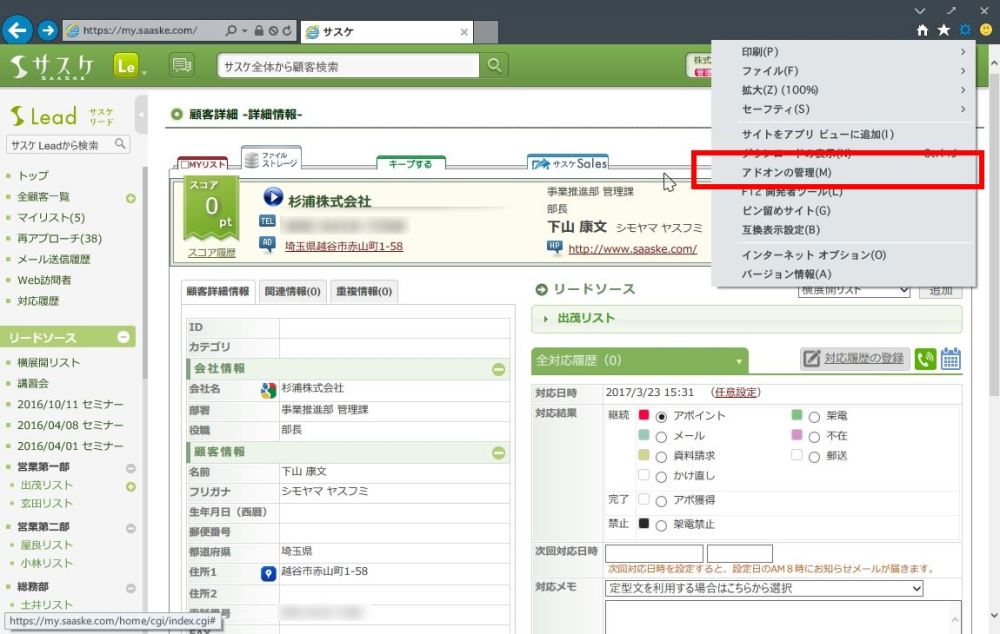Collapse the 会社情報 section
Viewport: 1000px width, 634px height.
(499, 369)
